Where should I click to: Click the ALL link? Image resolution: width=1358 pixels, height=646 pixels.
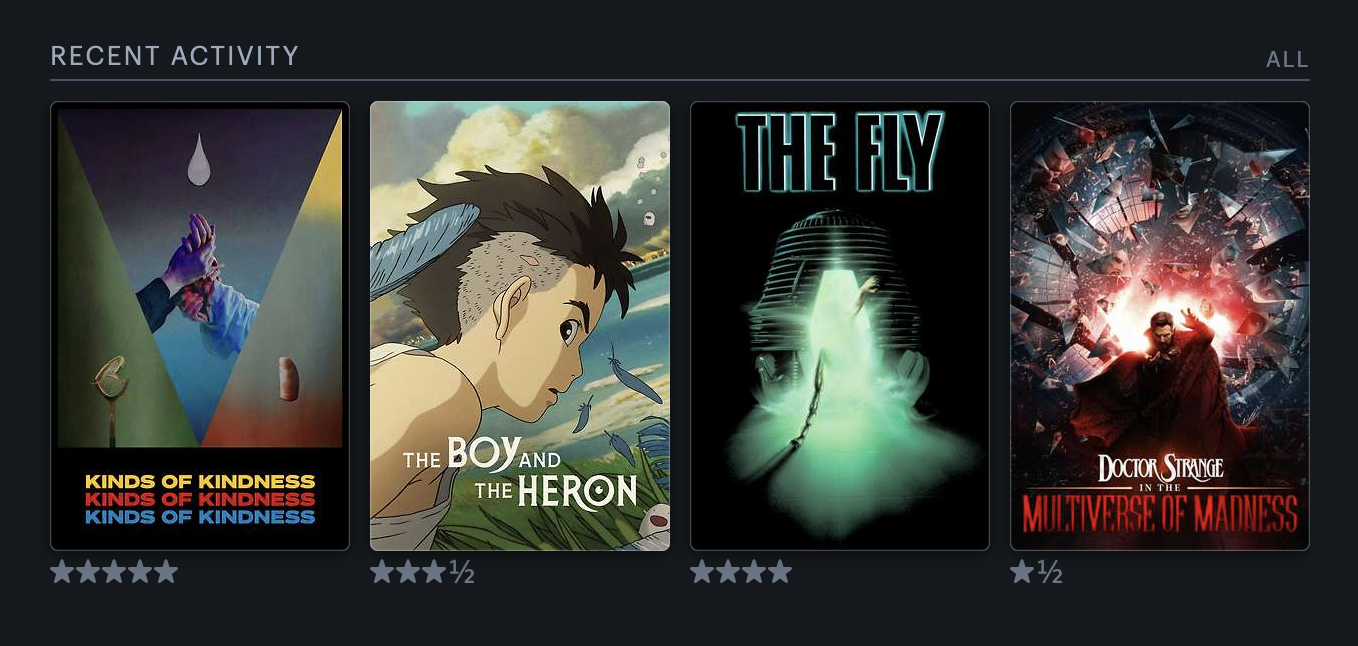[x=1287, y=59]
